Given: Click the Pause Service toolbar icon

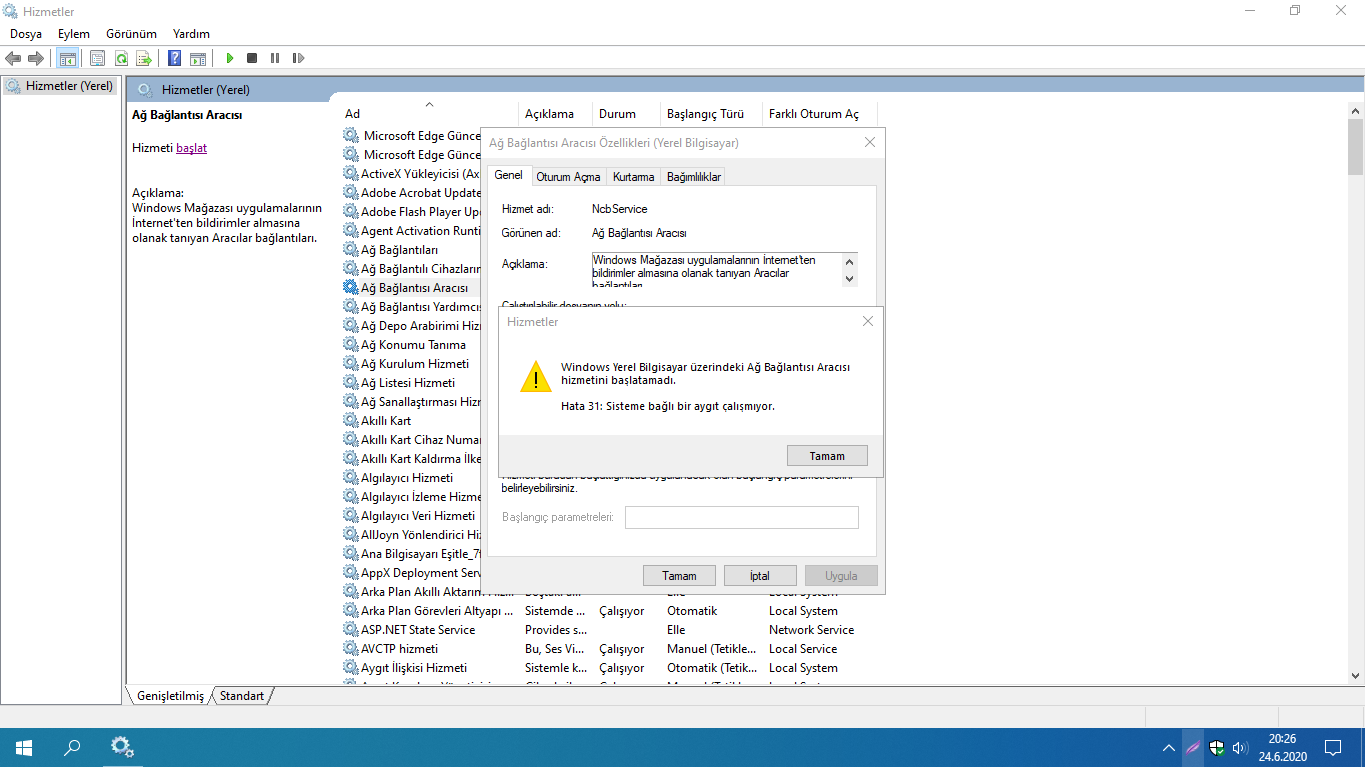Looking at the screenshot, I should [x=275, y=58].
